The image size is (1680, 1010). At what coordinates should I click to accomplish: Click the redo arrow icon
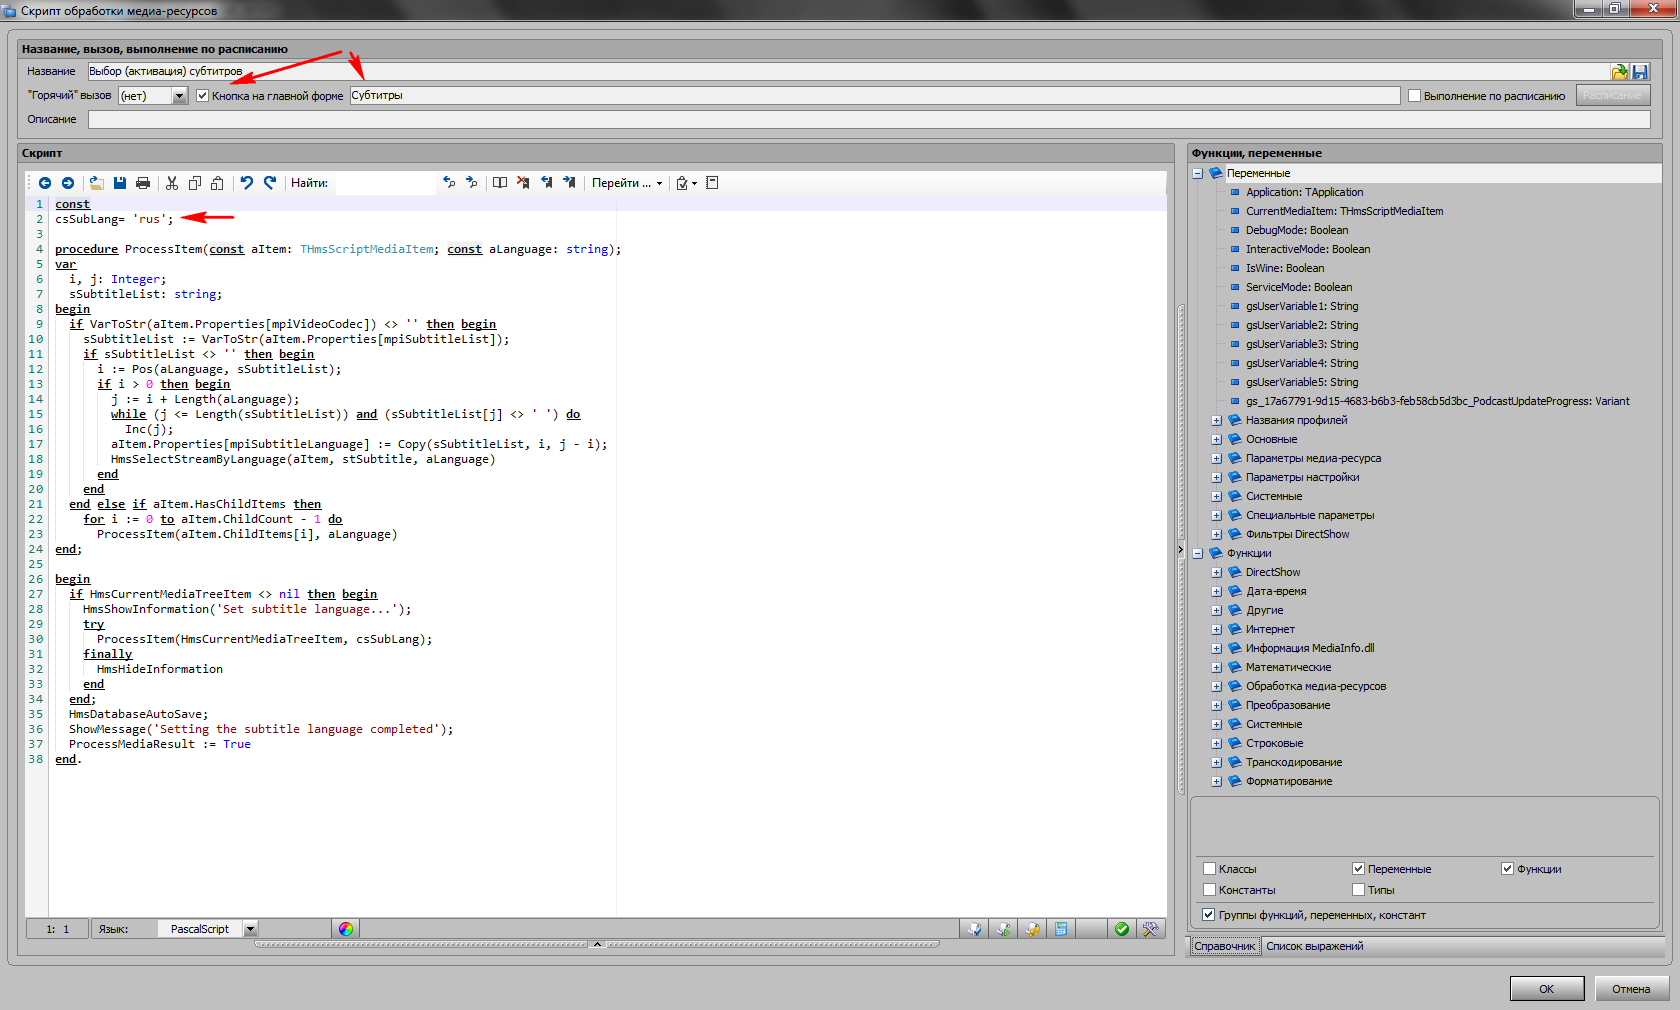(270, 183)
